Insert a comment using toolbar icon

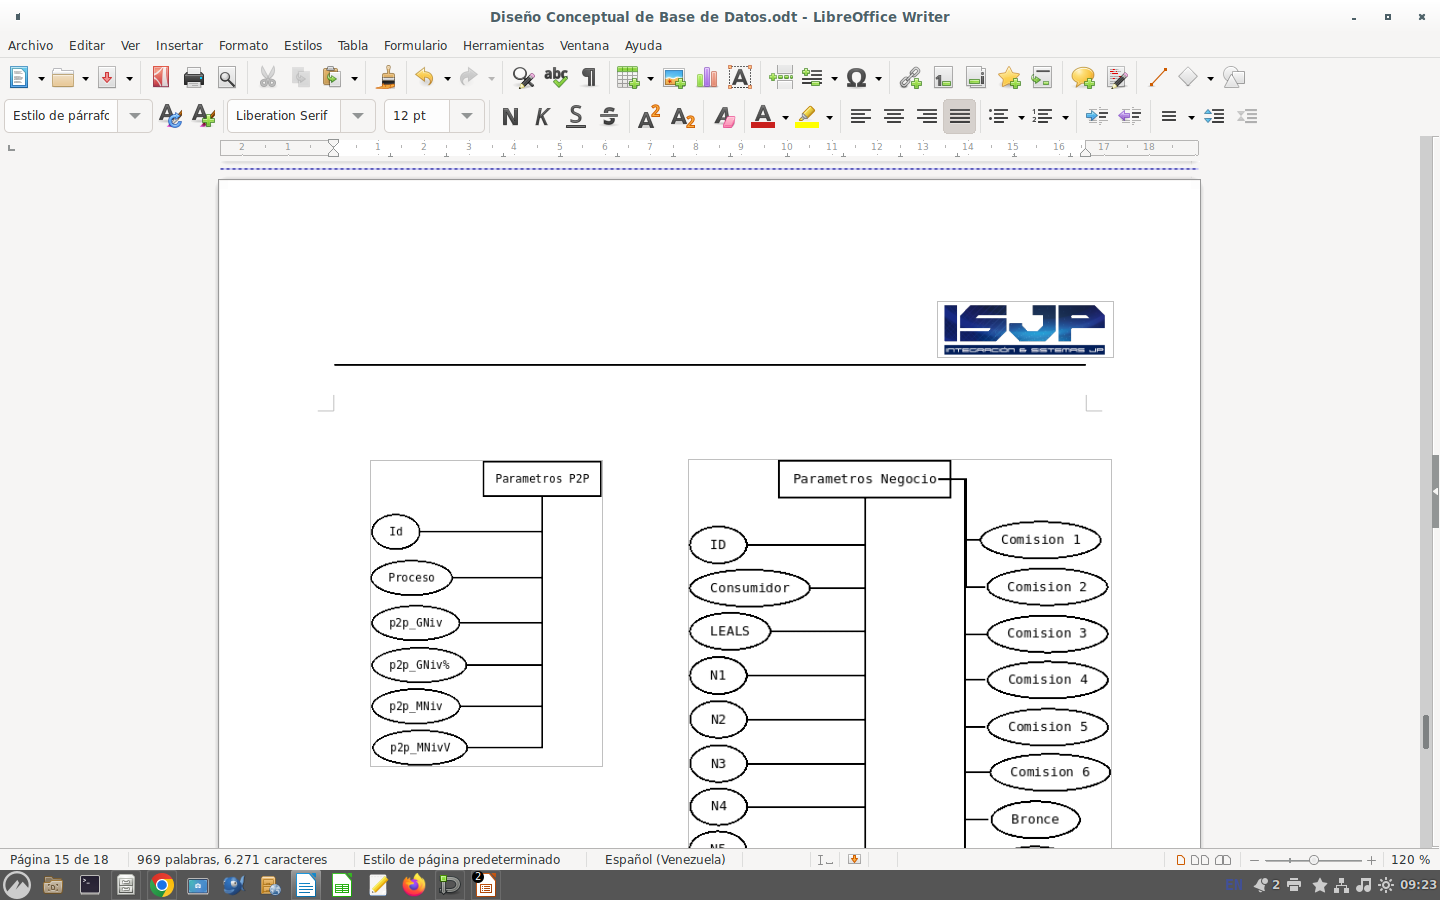(x=1082, y=77)
